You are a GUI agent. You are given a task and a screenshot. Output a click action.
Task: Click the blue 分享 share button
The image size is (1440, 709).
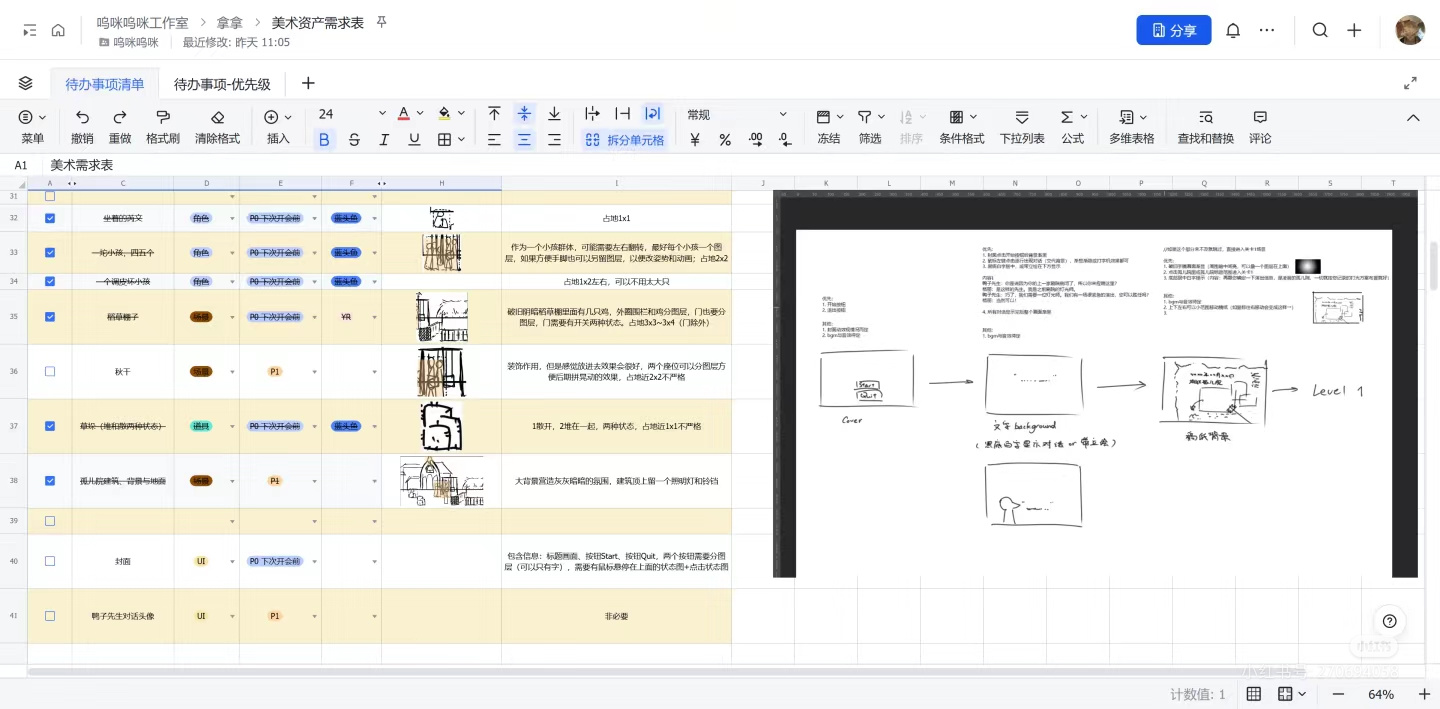pos(1174,30)
